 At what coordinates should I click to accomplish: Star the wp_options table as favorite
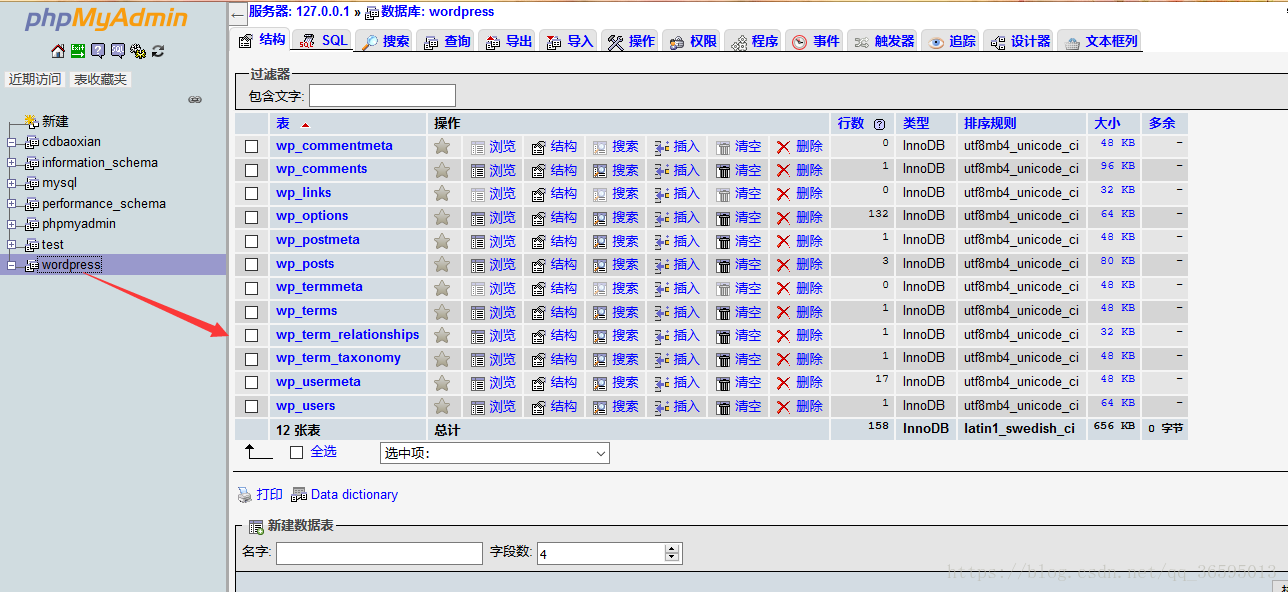(x=442, y=217)
